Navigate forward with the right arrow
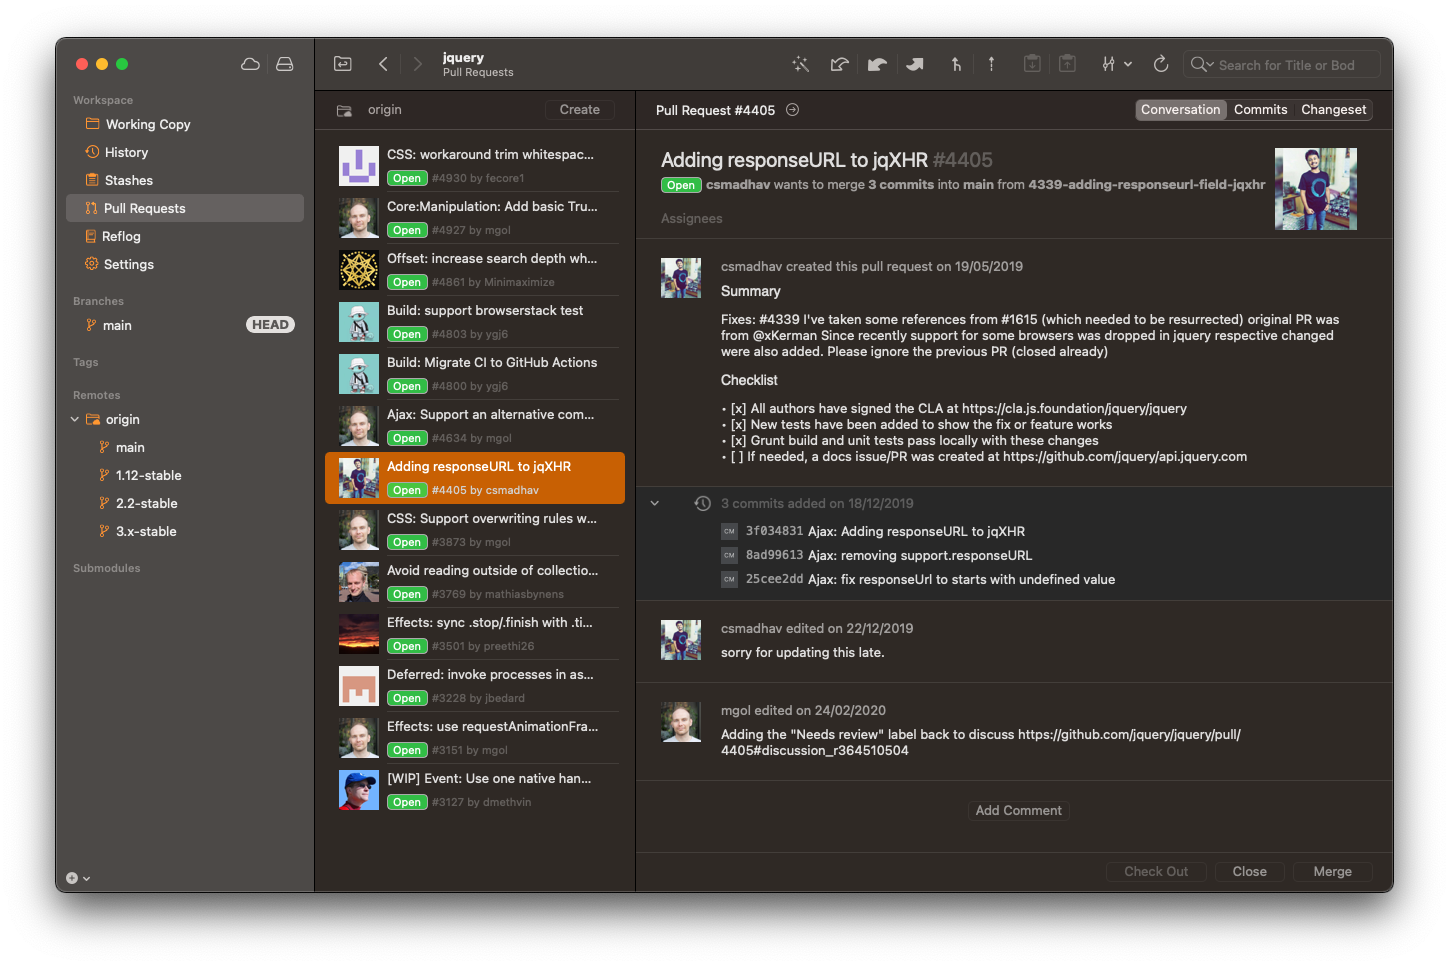Image resolution: width=1449 pixels, height=966 pixels. [417, 64]
